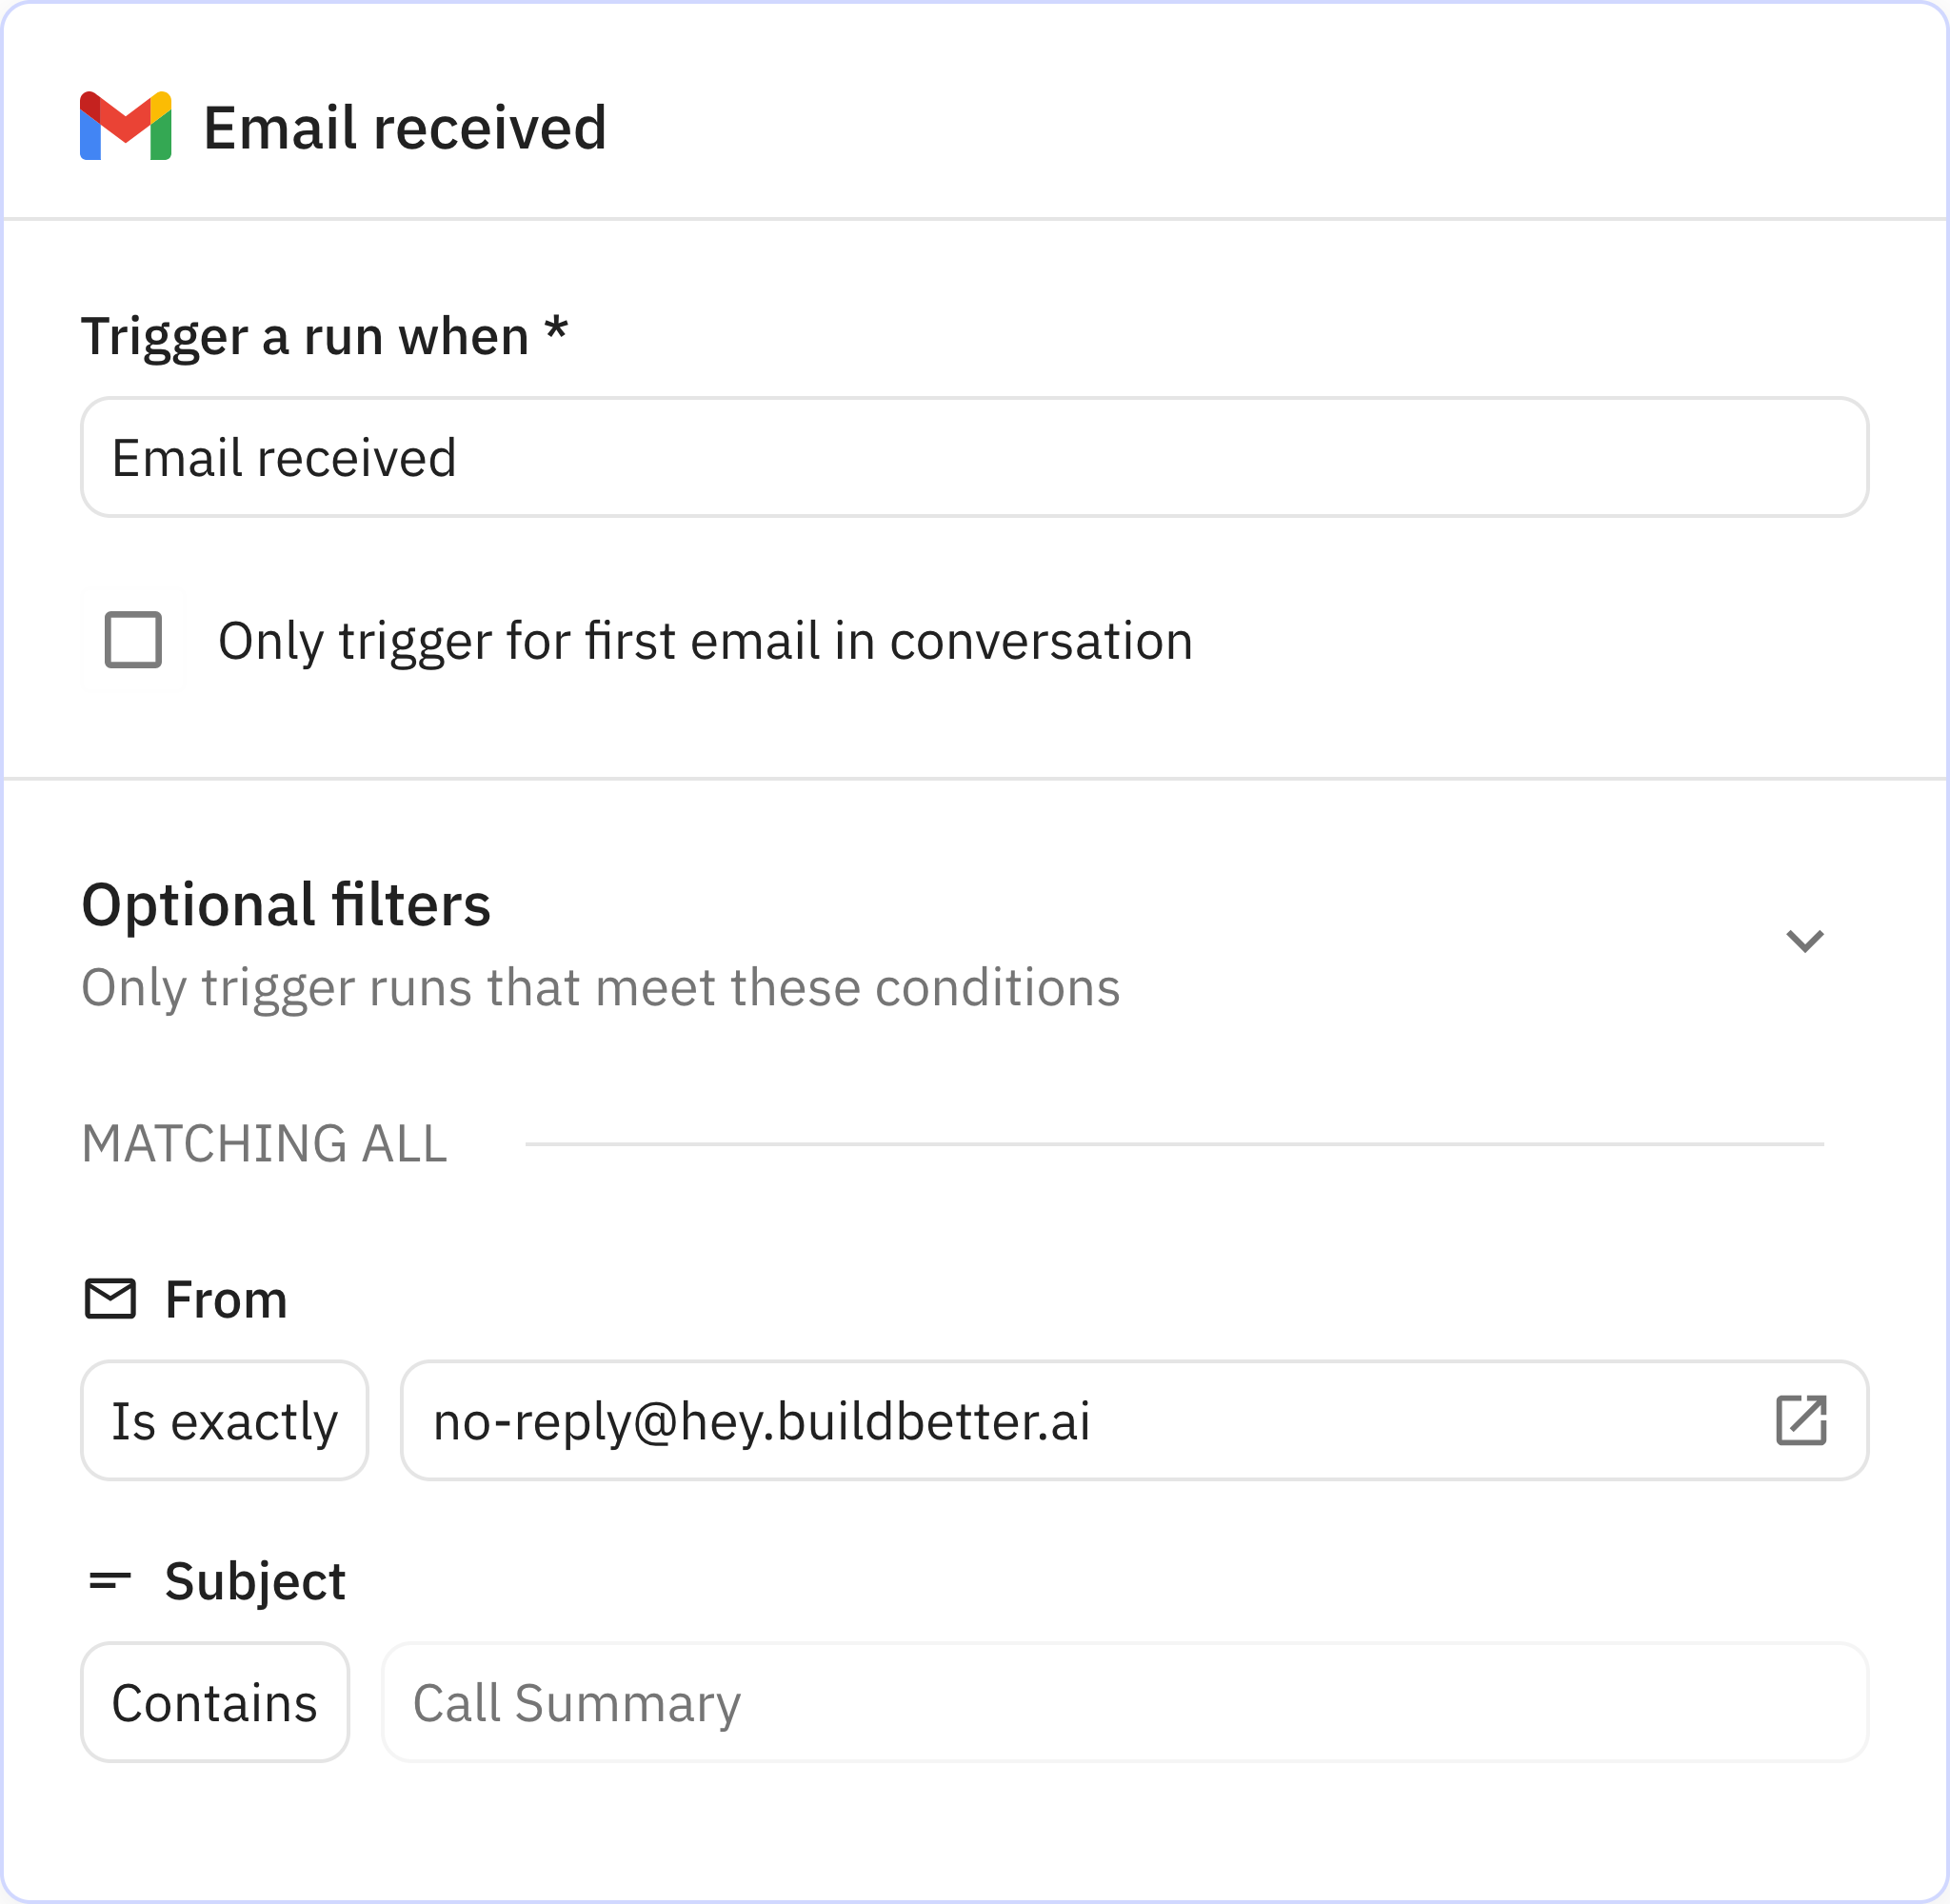1950x1904 pixels.
Task: Click the Email received header title
Action: (405, 126)
